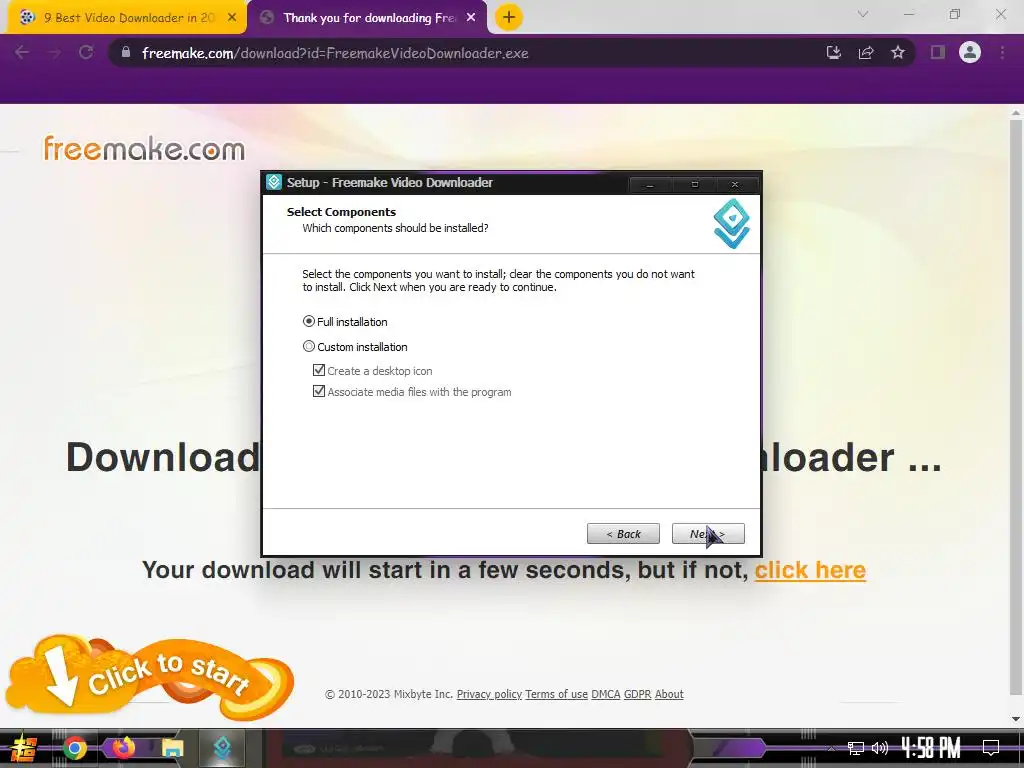Open the Chrome profile avatar menu

click(970, 52)
